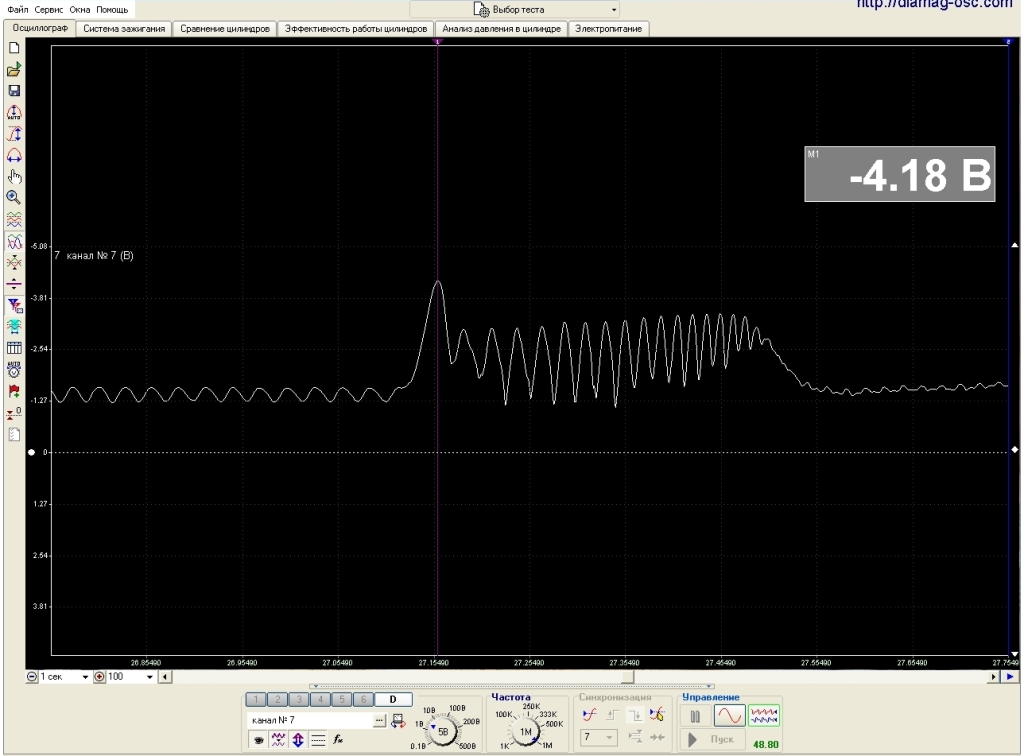Click the horizontal lines channel icon
Viewport: 1024px width, 756px height.
tap(318, 740)
